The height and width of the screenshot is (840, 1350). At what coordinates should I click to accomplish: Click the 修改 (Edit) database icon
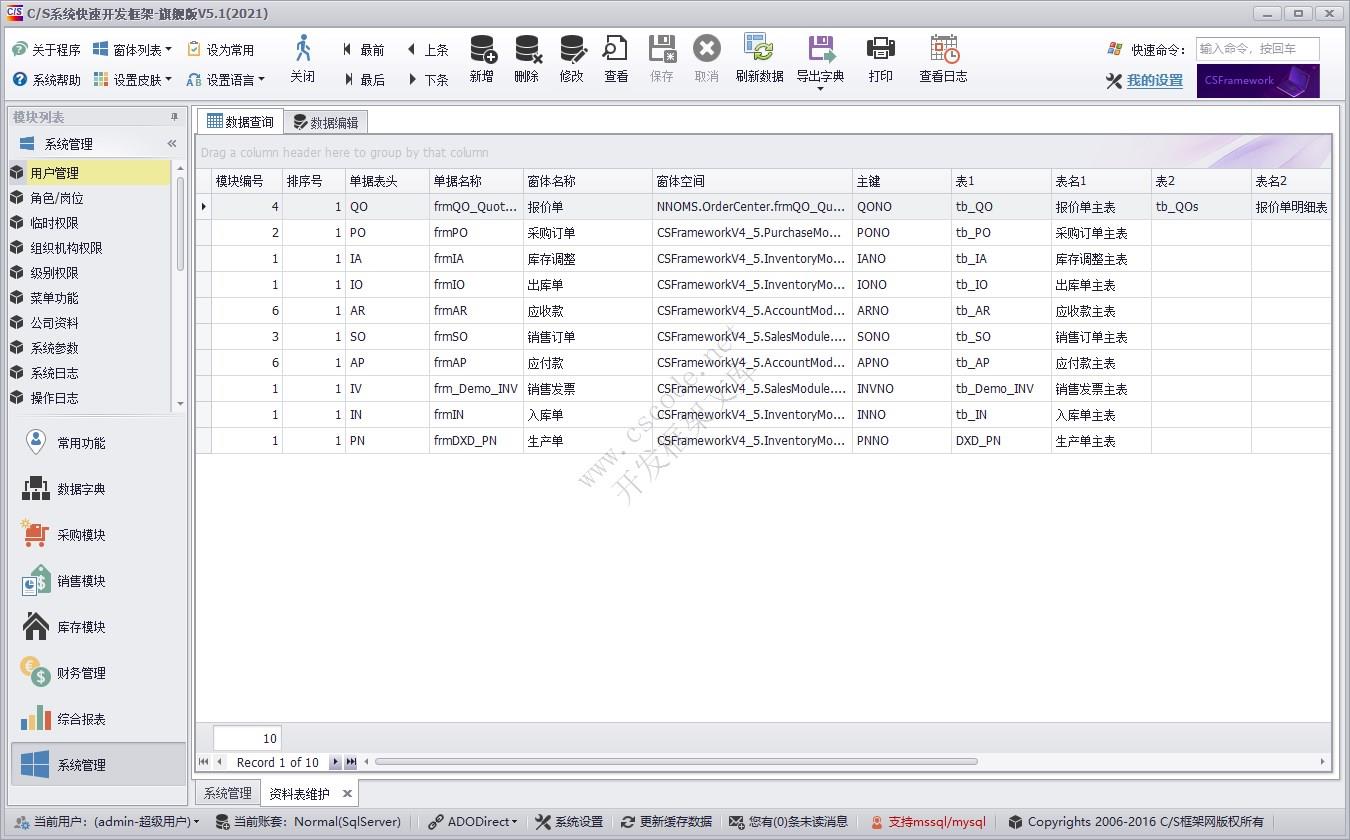click(x=572, y=49)
